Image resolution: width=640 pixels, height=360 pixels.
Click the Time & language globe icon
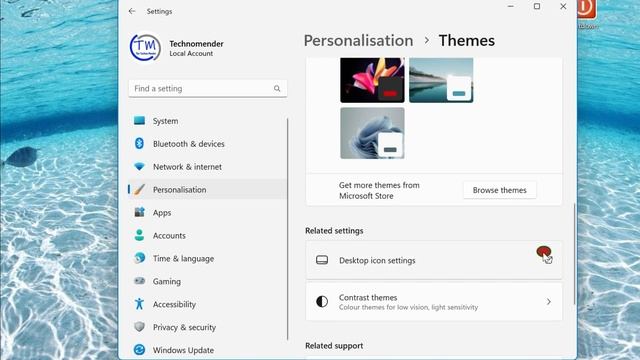coord(139,258)
